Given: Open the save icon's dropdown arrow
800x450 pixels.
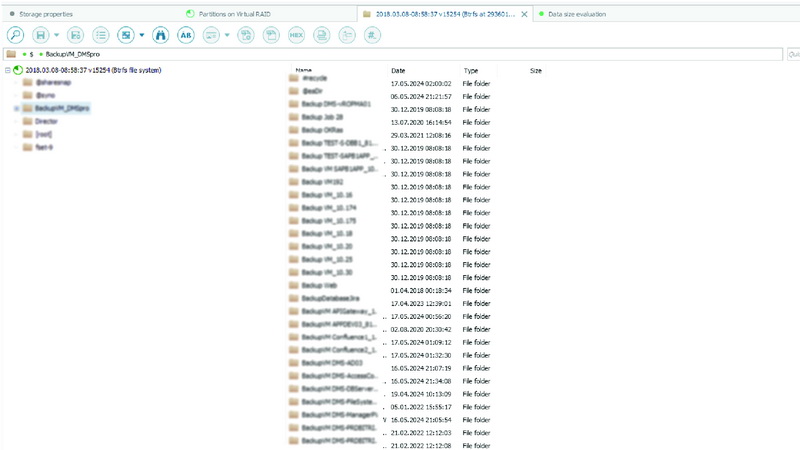Looking at the screenshot, I should tap(57, 35).
